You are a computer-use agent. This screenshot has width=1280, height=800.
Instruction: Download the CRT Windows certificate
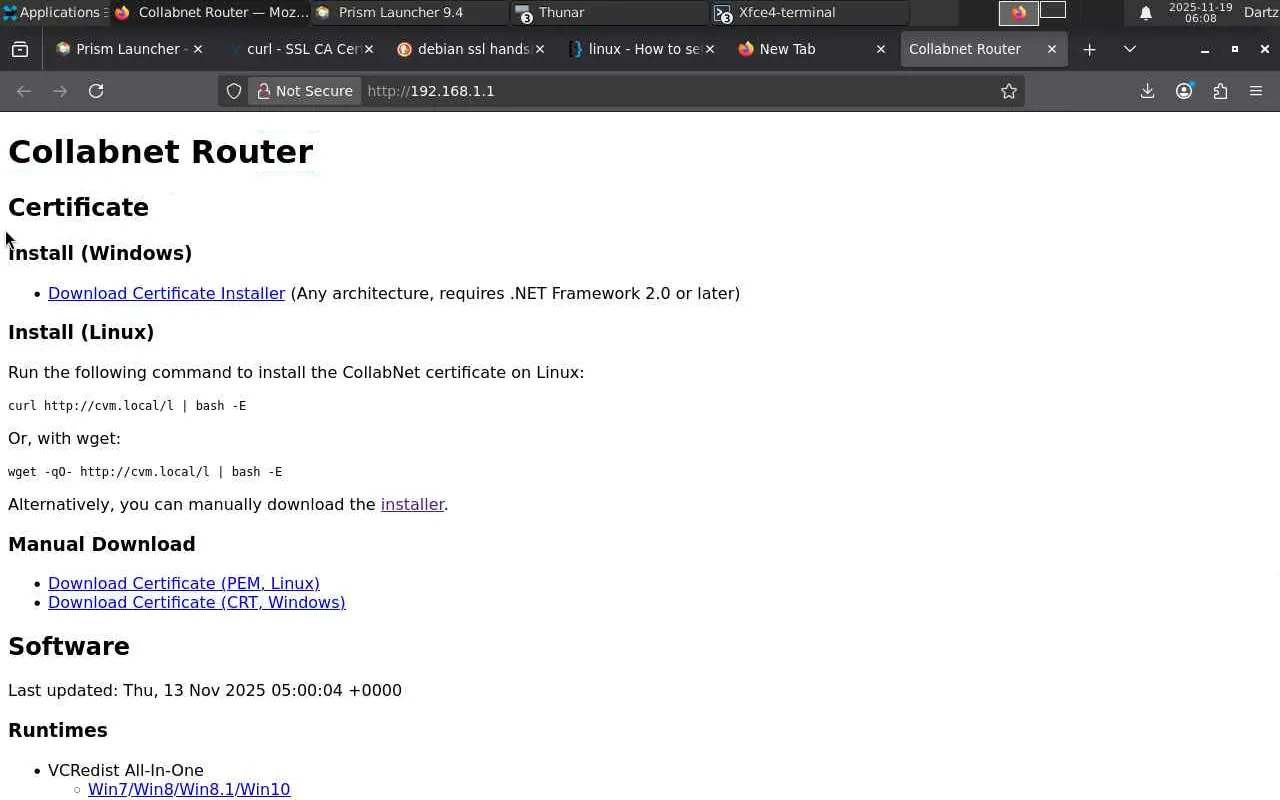(x=197, y=602)
